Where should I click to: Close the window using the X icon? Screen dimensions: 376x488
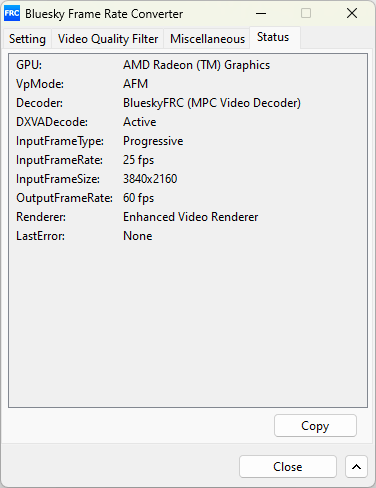(352, 14)
